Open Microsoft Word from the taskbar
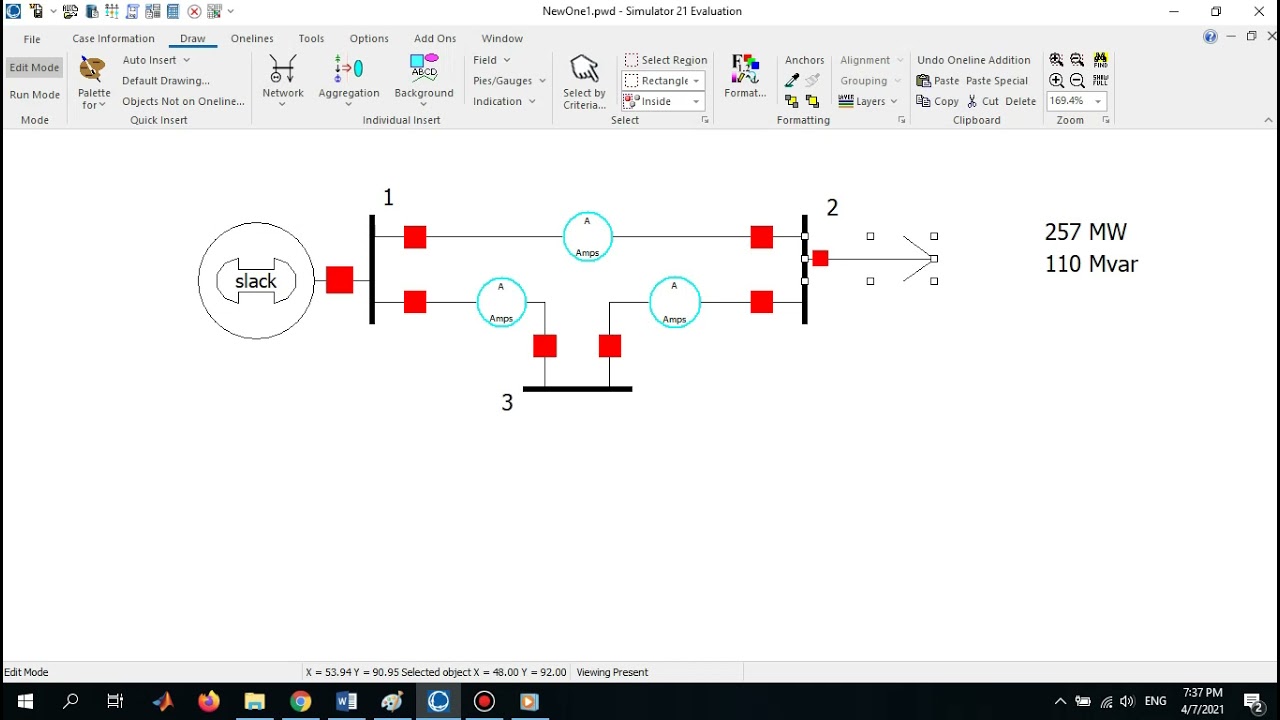This screenshot has height=720, width=1280. [x=346, y=701]
